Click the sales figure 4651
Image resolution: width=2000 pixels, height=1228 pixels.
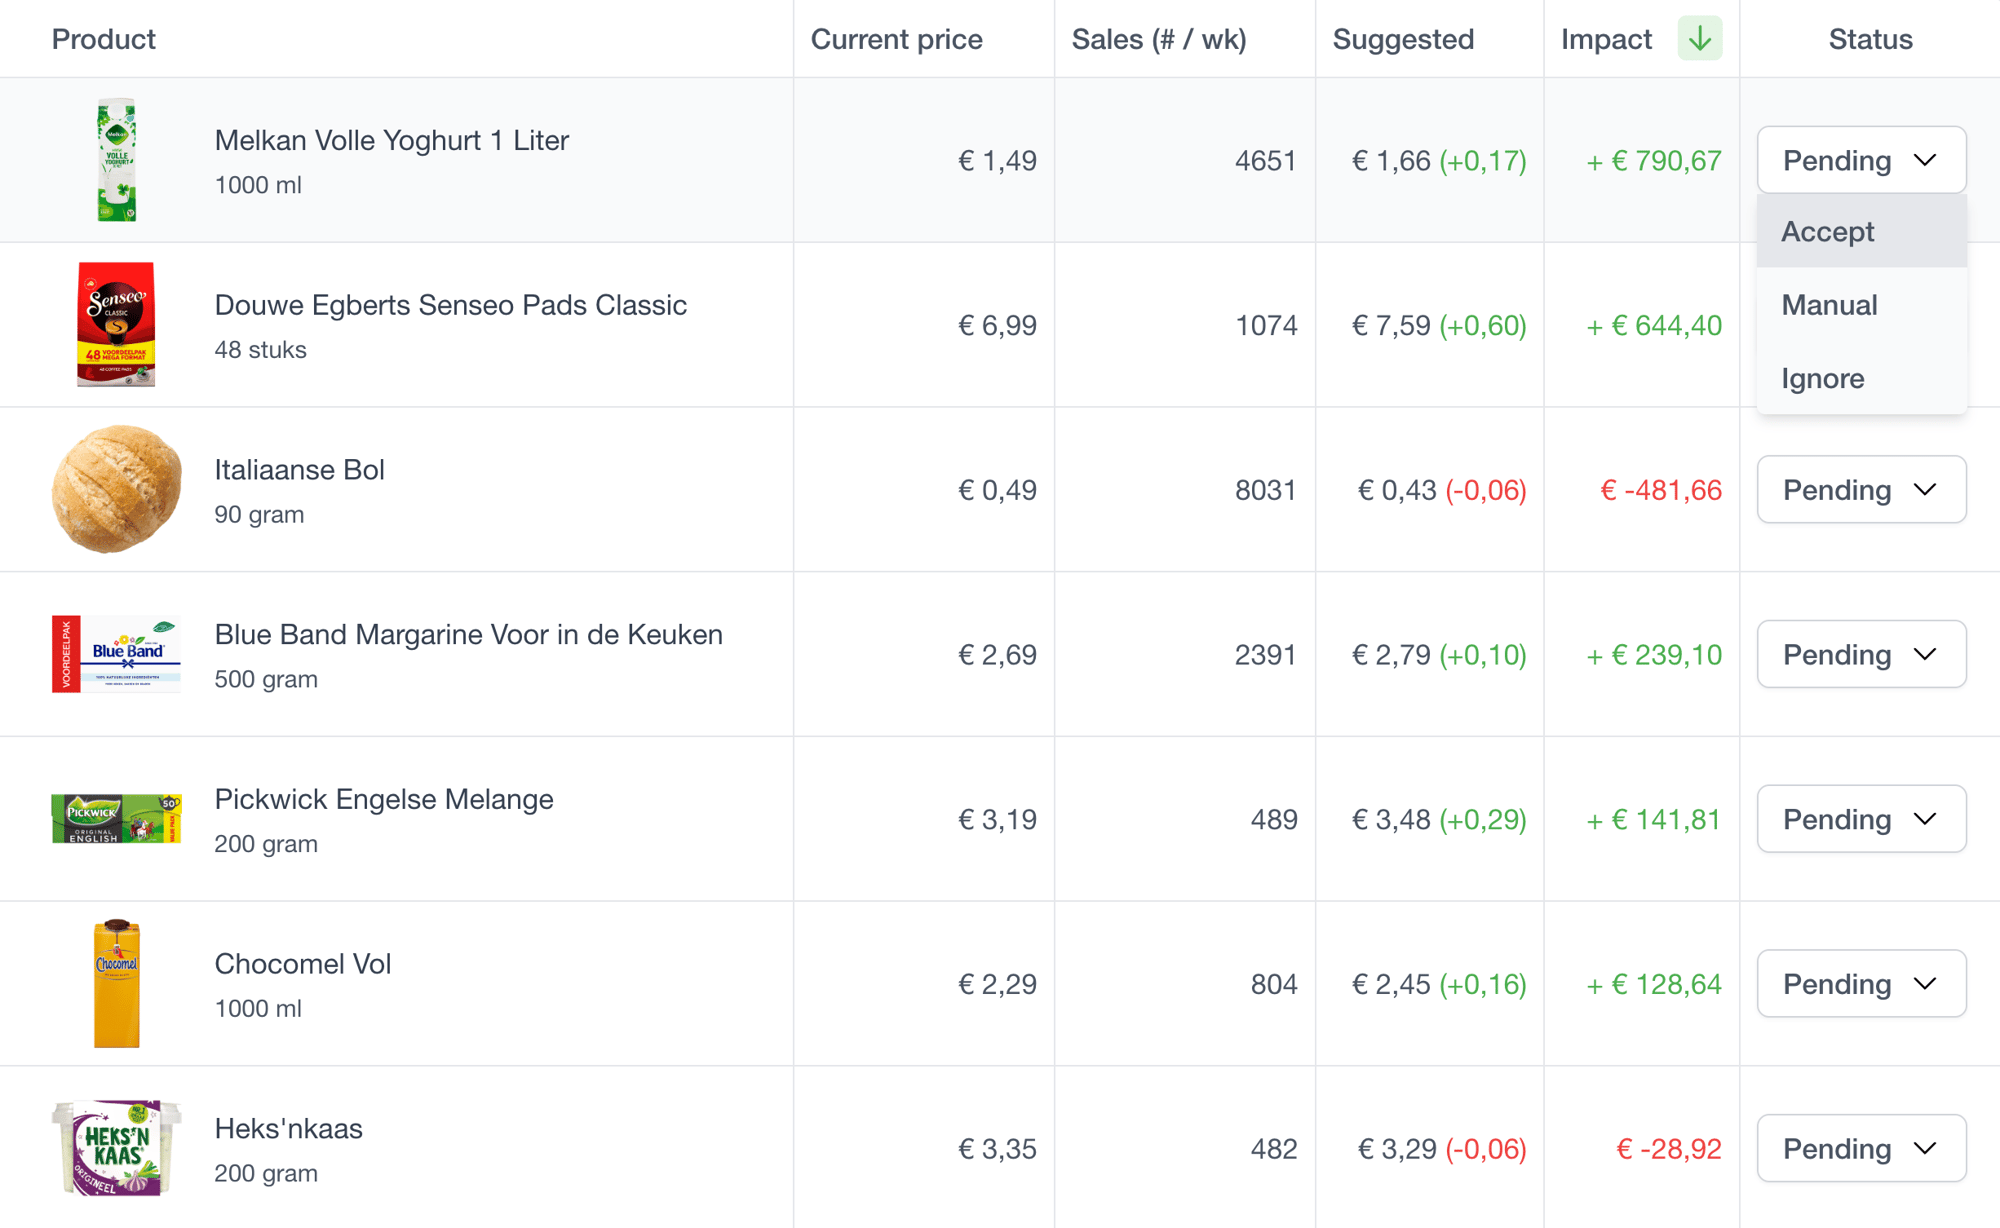coord(1265,160)
